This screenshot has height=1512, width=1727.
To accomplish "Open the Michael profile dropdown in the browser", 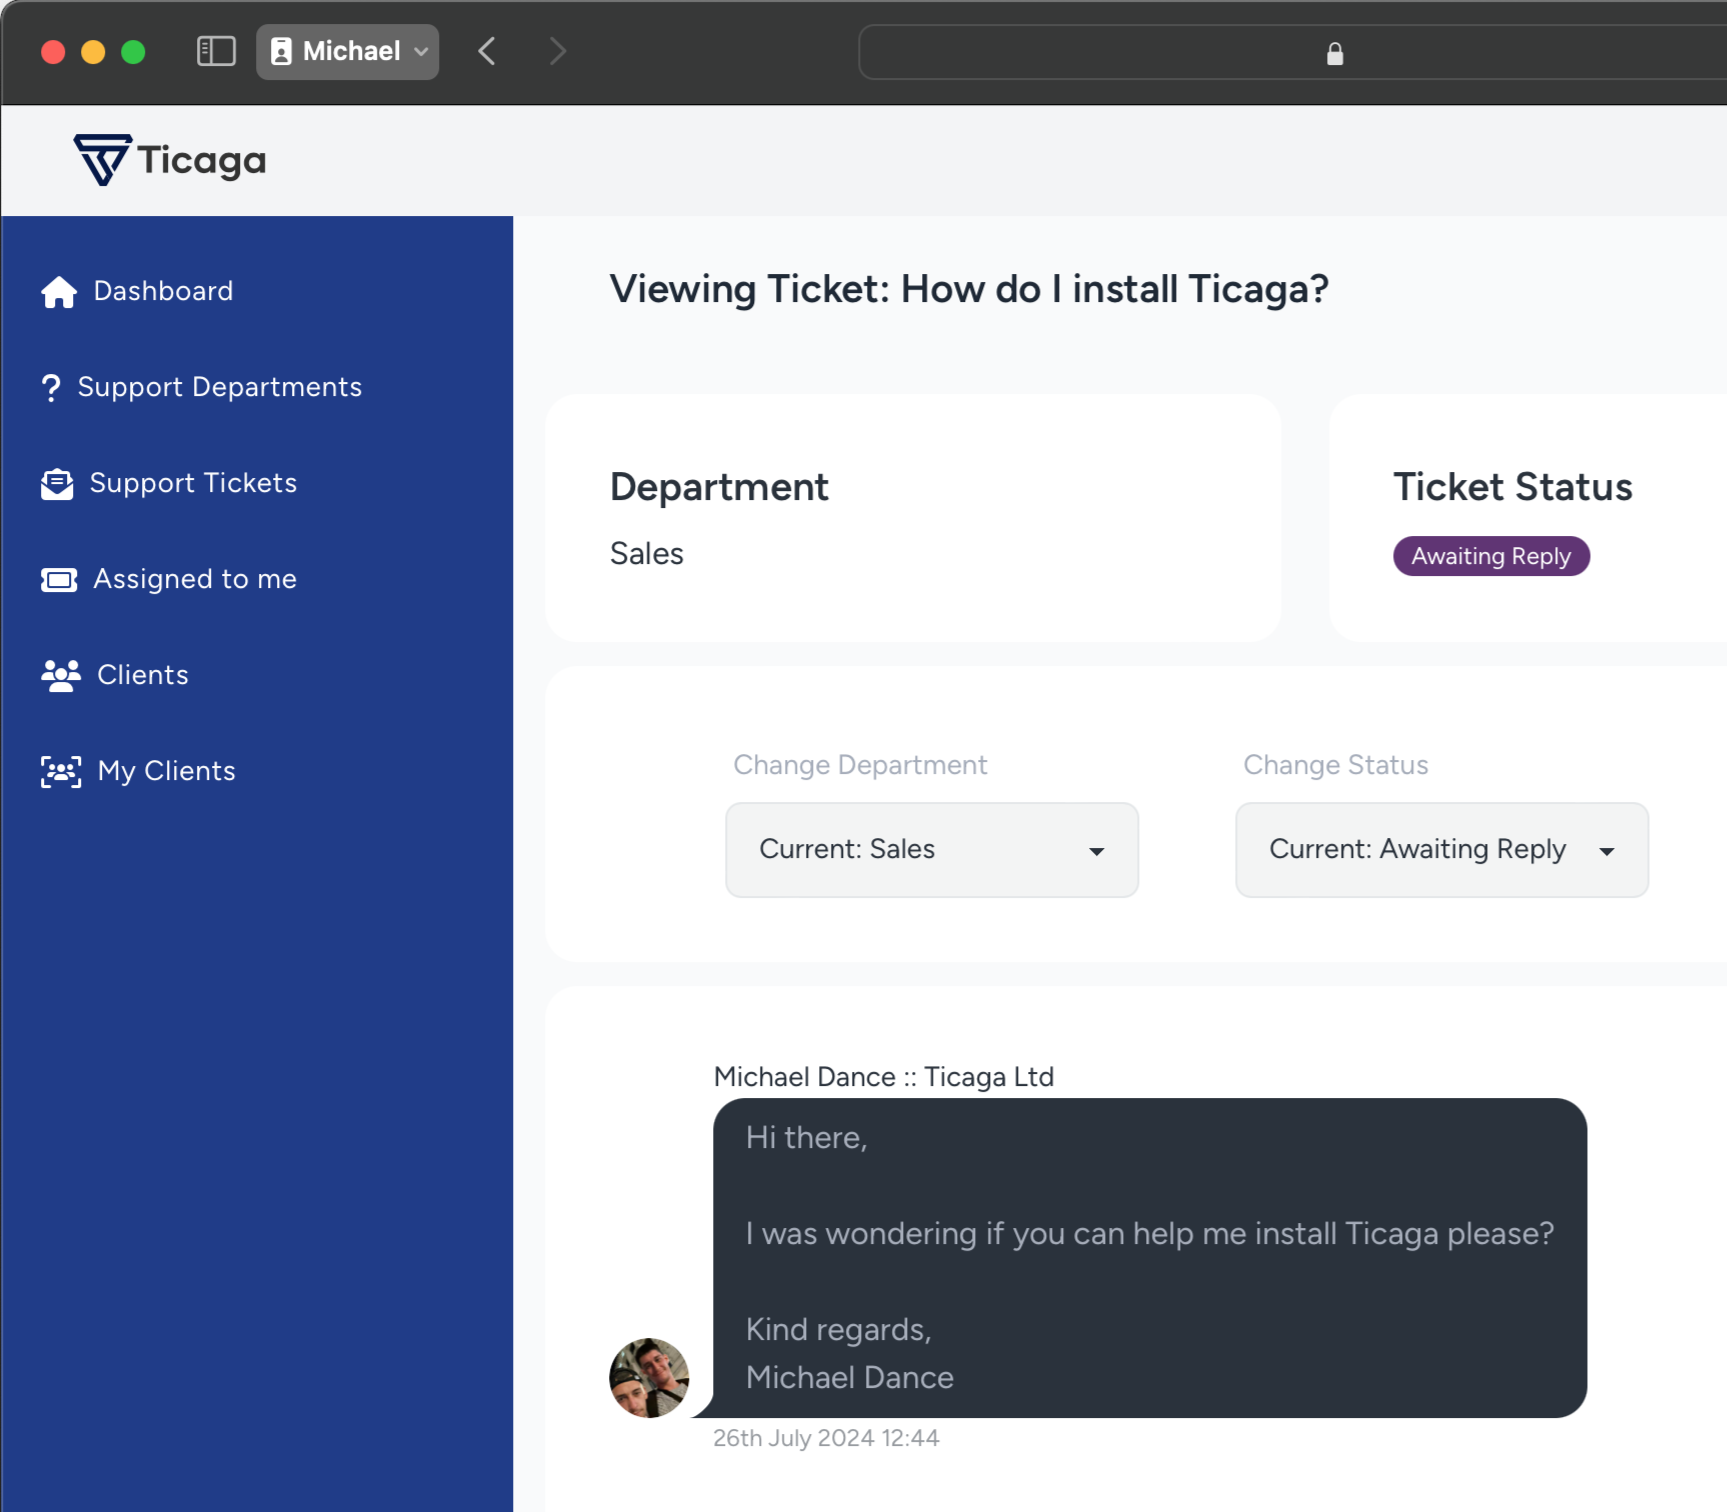I will pos(347,51).
